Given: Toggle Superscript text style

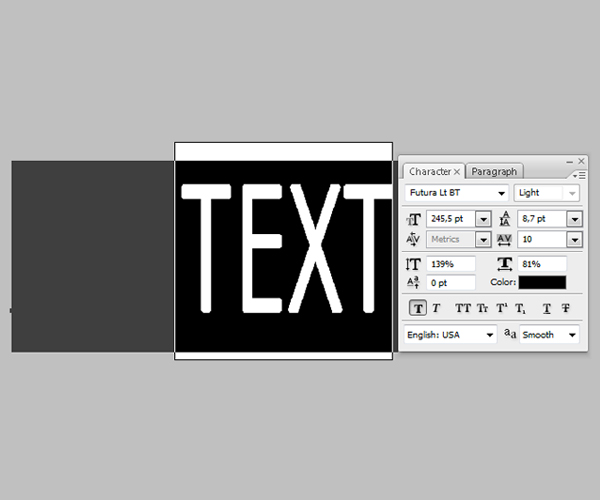Looking at the screenshot, I should tap(502, 308).
